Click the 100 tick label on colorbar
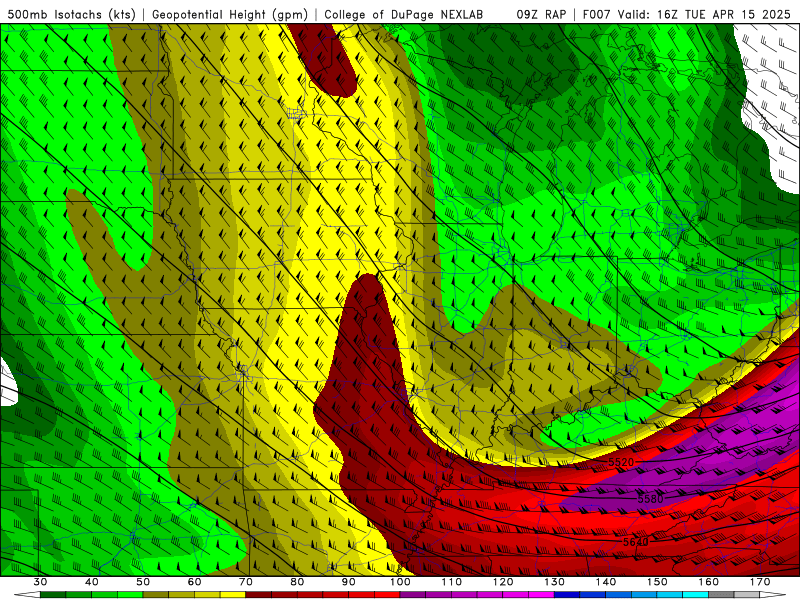This screenshot has width=800, height=600. pos(400,582)
